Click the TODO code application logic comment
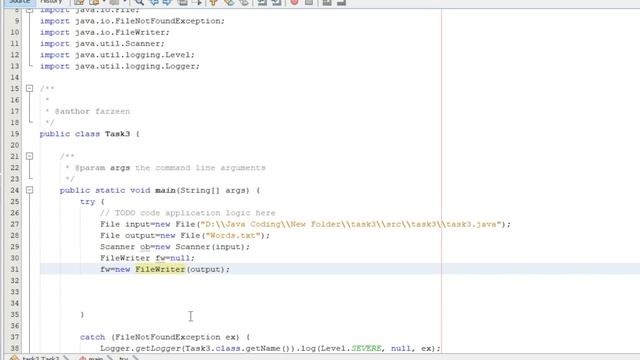 point(188,213)
